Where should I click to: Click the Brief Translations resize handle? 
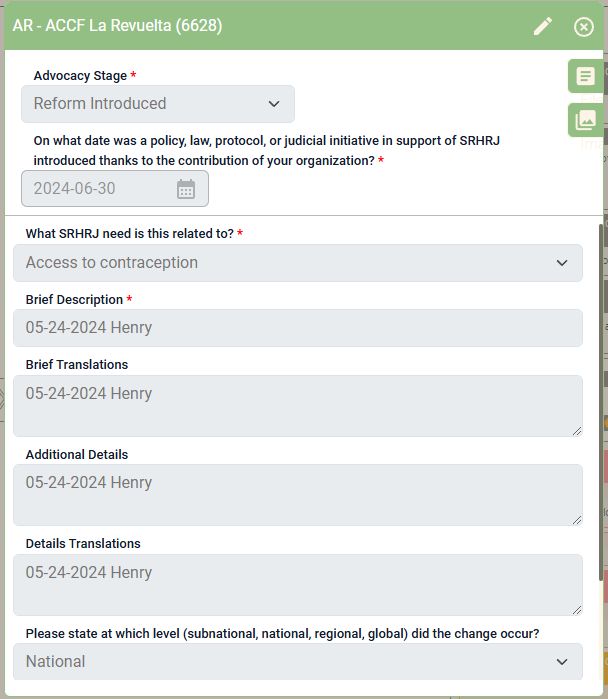coord(577,431)
